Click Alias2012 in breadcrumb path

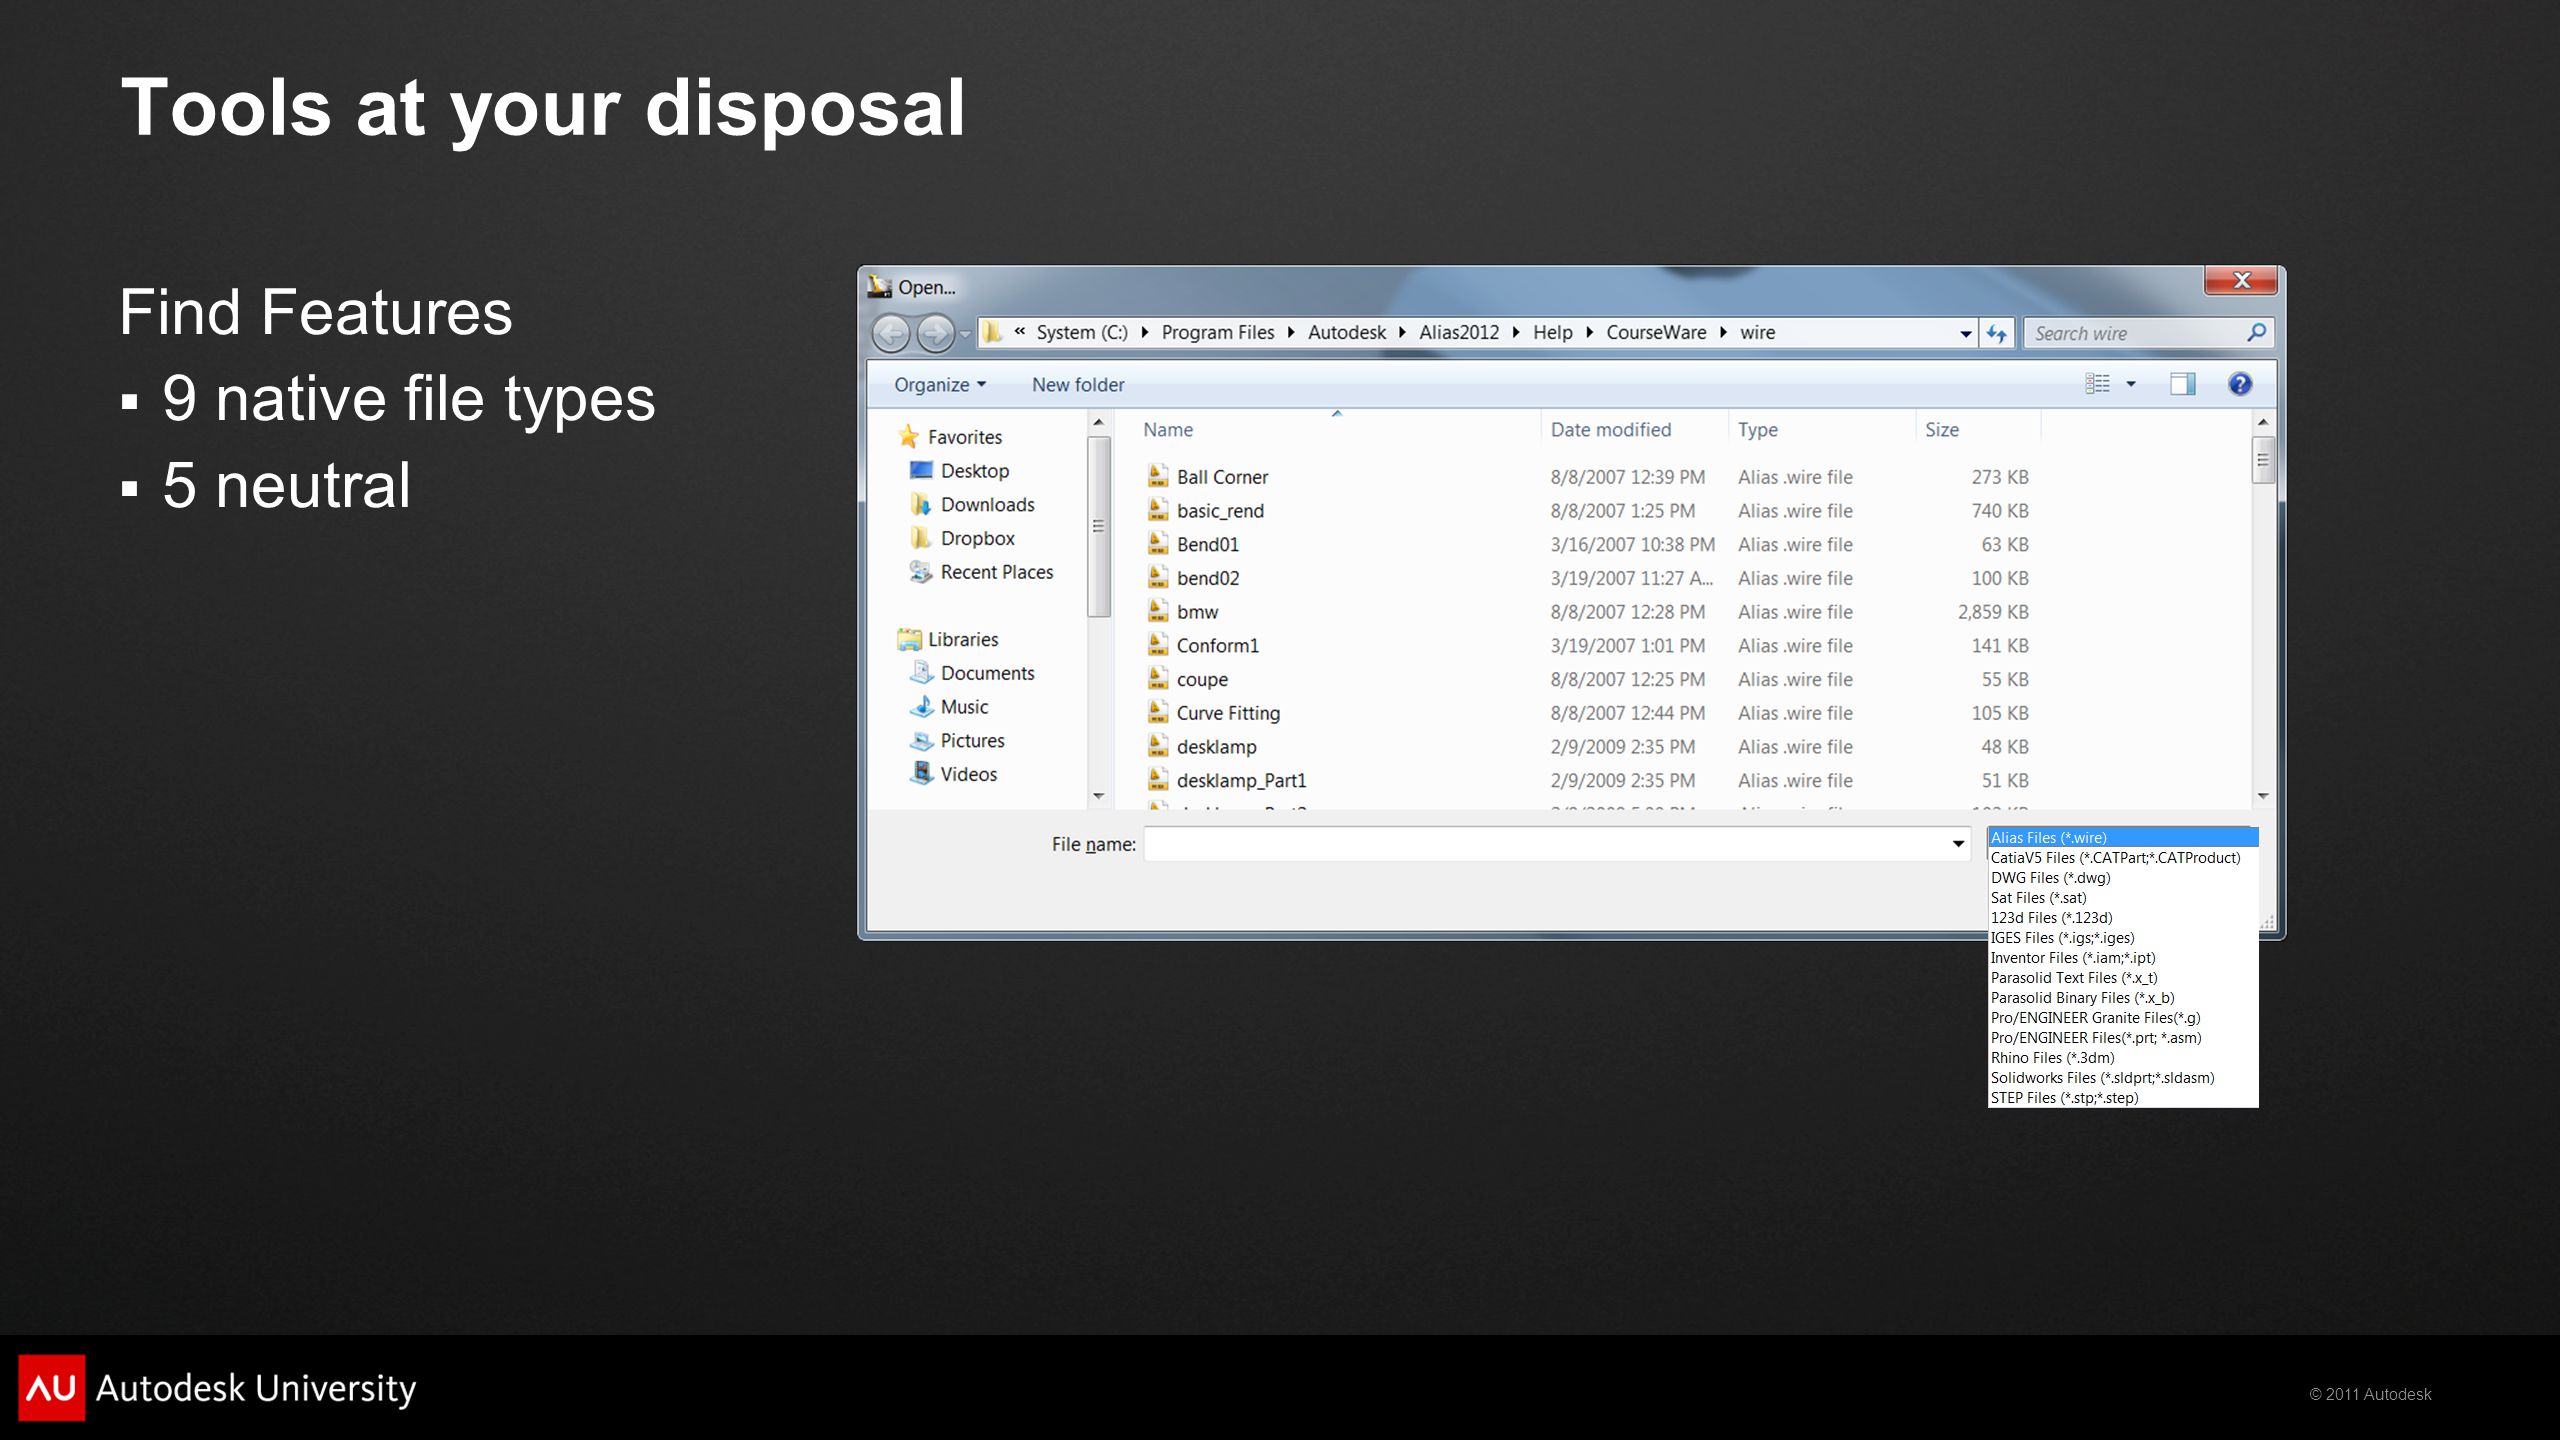[x=1459, y=333]
